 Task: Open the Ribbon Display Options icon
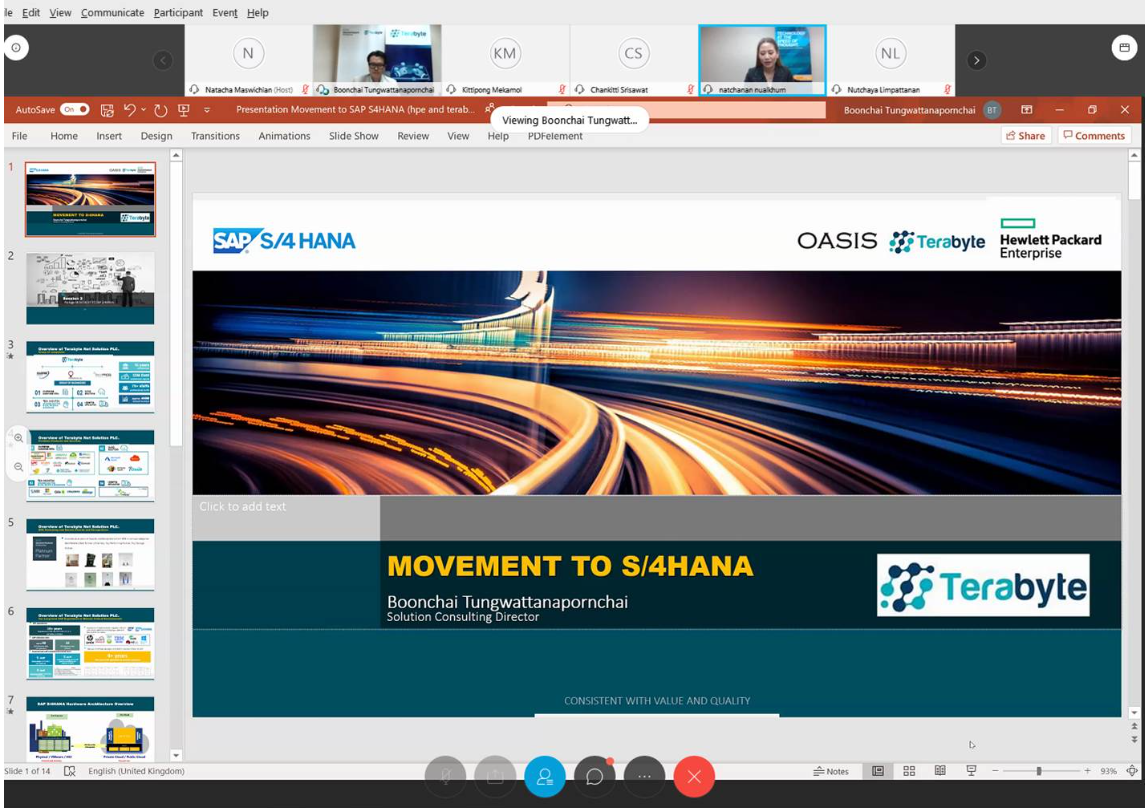[1027, 109]
